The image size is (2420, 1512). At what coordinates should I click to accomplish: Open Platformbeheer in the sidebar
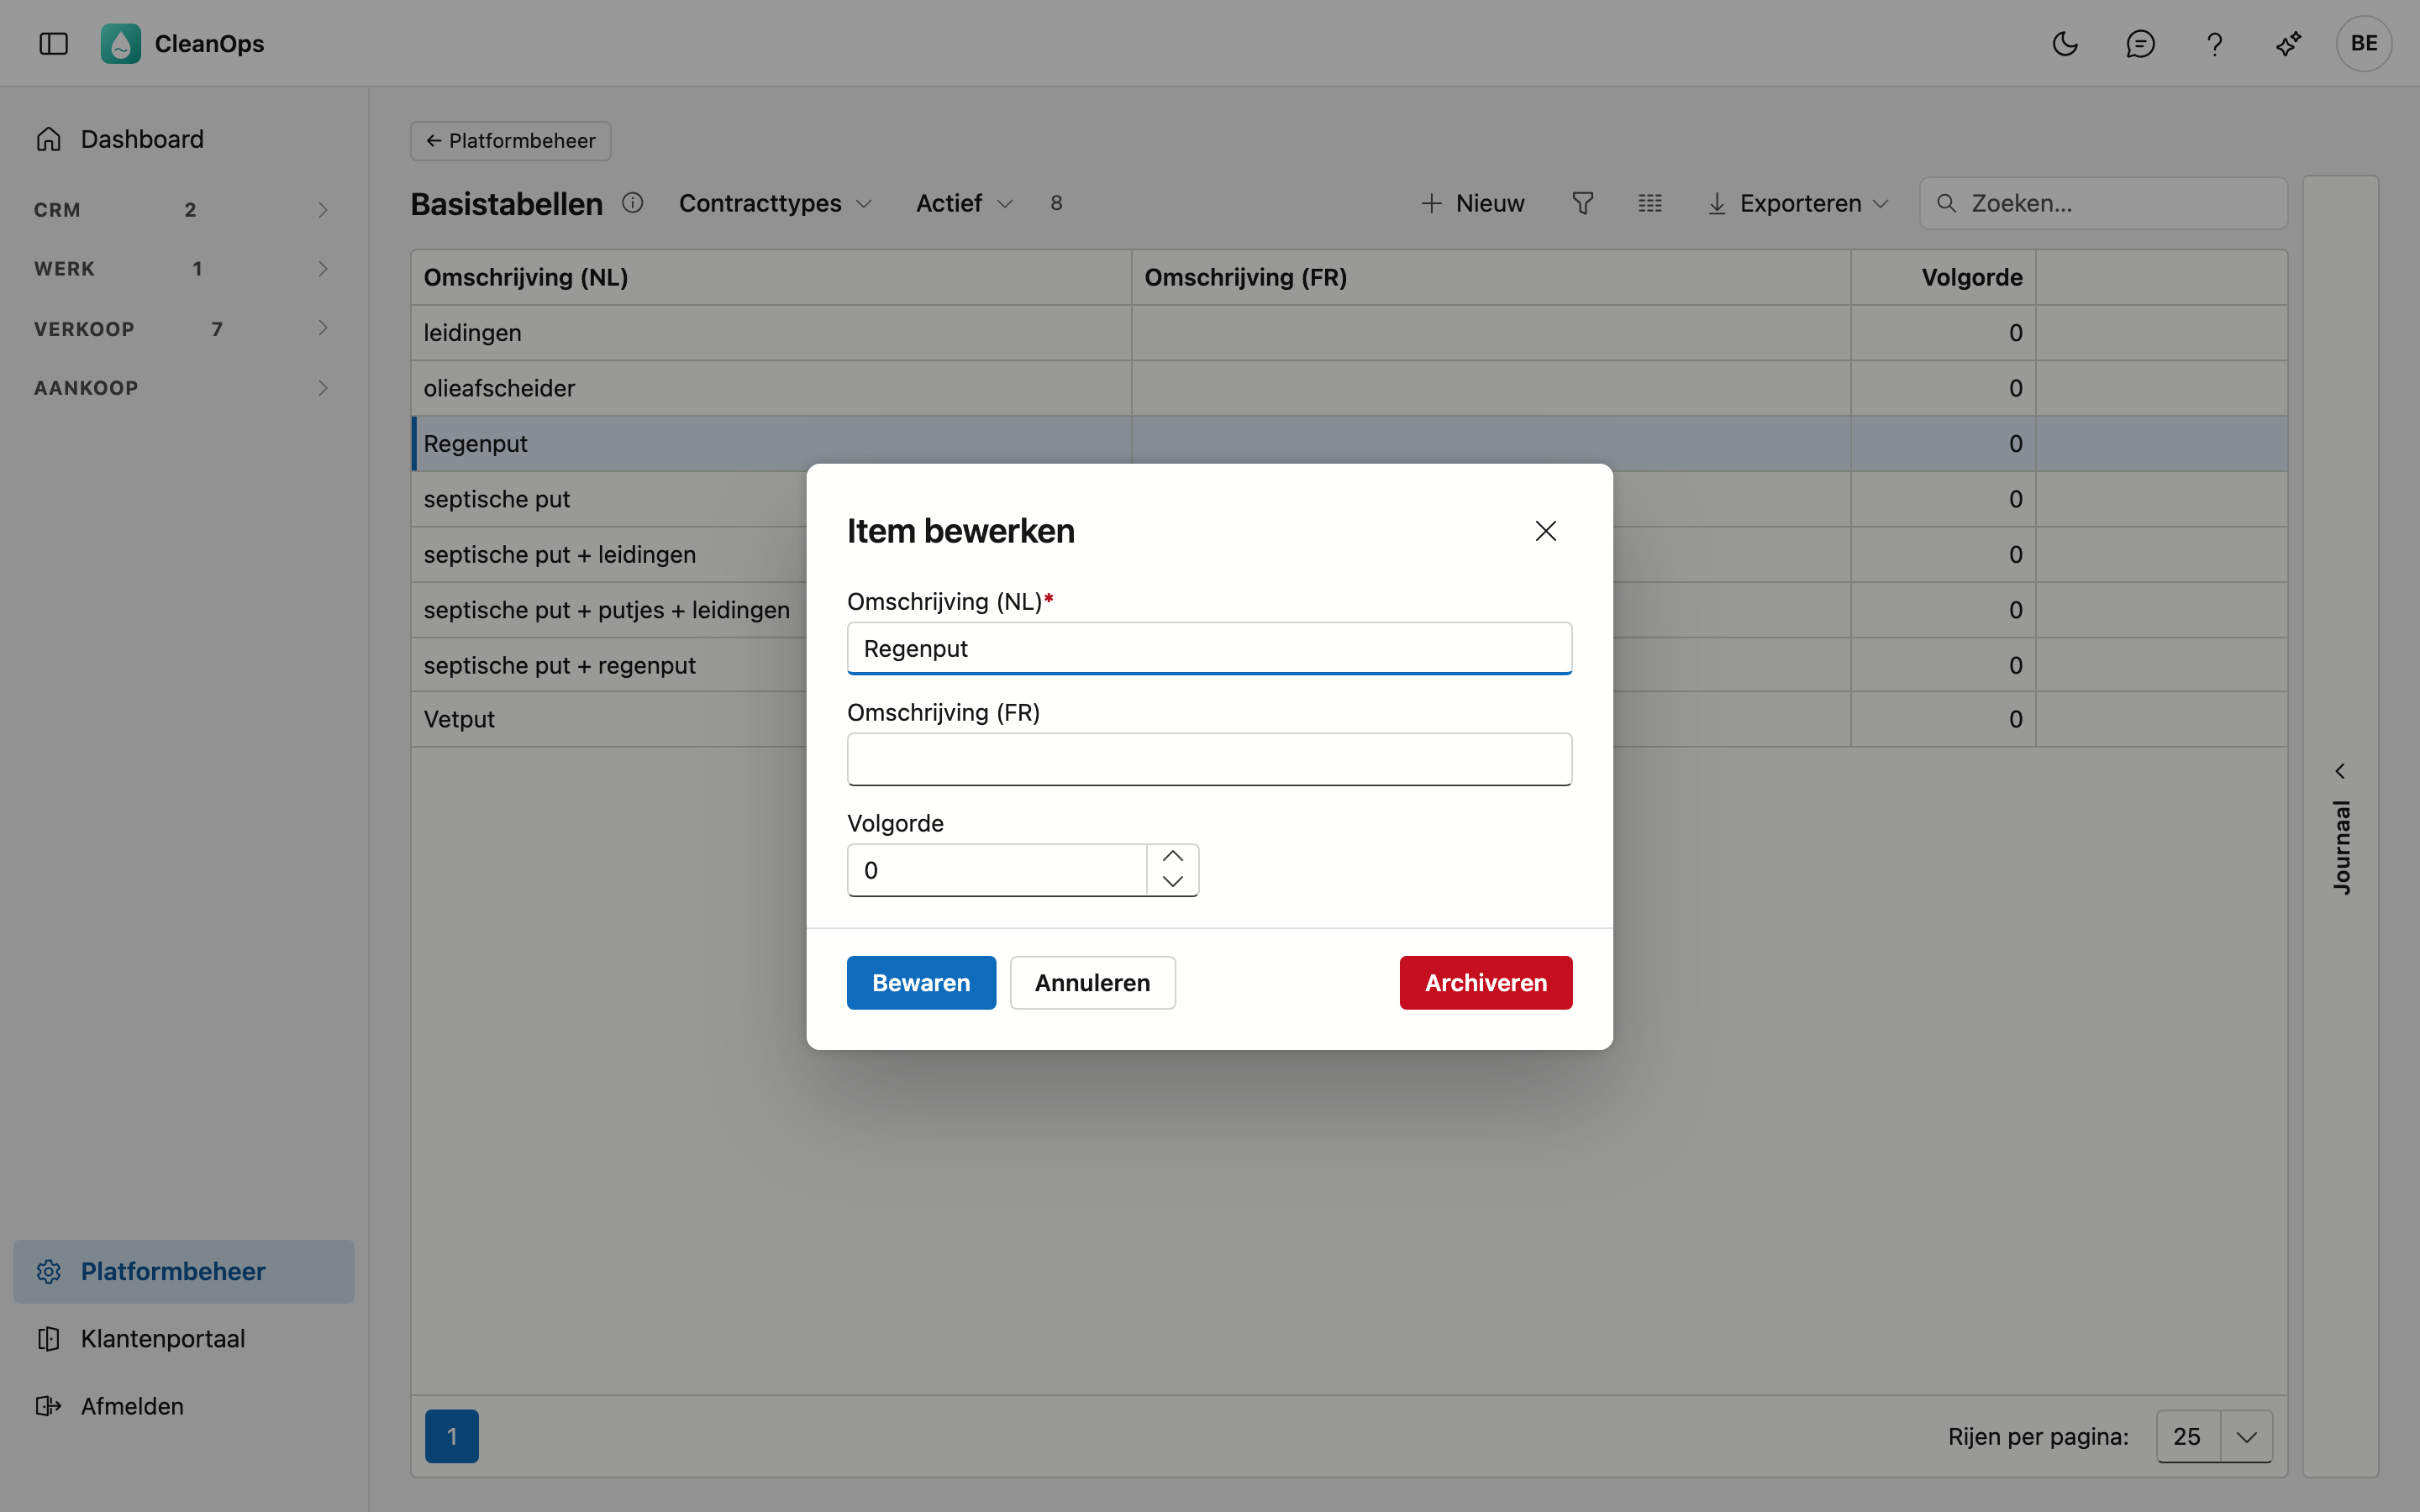pos(184,1271)
